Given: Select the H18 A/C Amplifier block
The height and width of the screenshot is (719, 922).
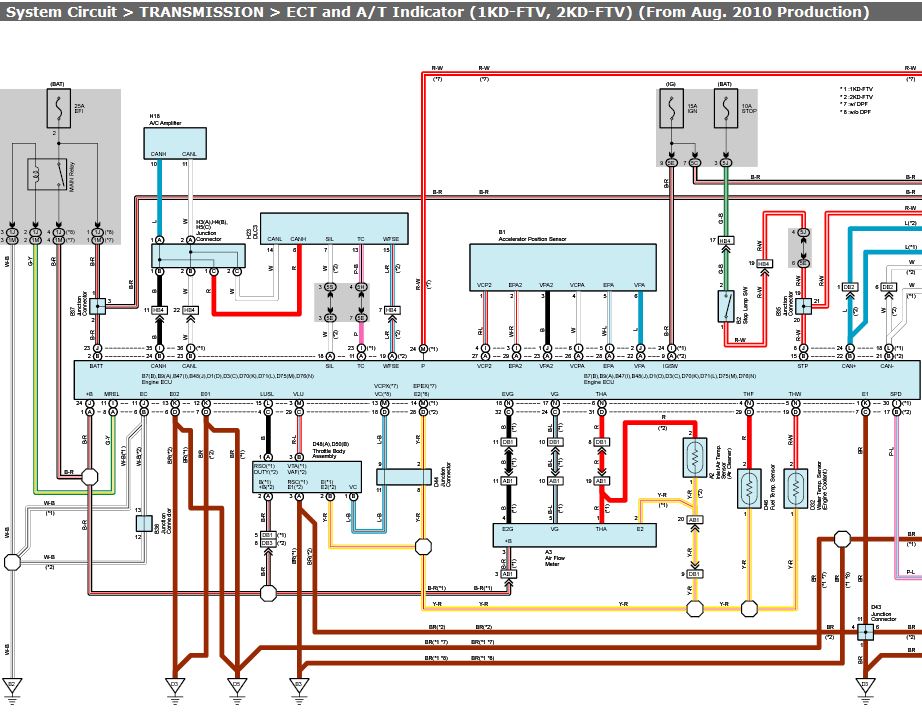Looking at the screenshot, I should tap(175, 145).
